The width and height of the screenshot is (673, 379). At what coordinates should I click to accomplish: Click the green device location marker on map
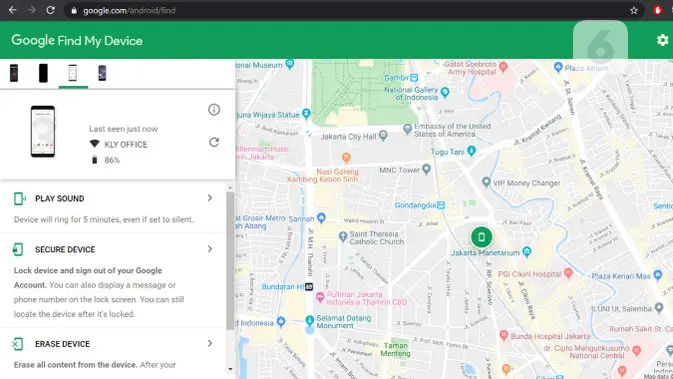481,237
